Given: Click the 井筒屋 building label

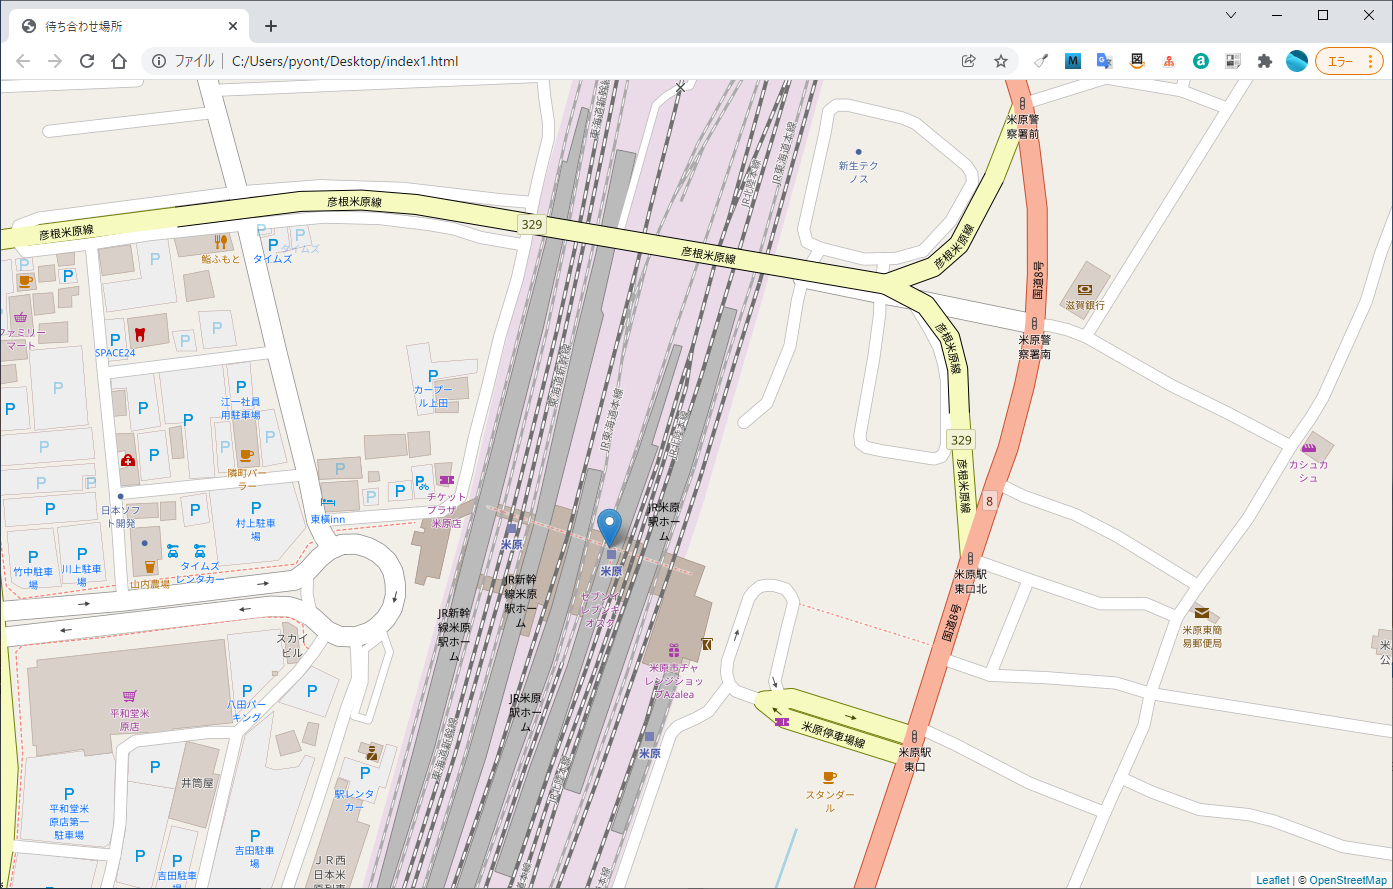Looking at the screenshot, I should tap(197, 783).
